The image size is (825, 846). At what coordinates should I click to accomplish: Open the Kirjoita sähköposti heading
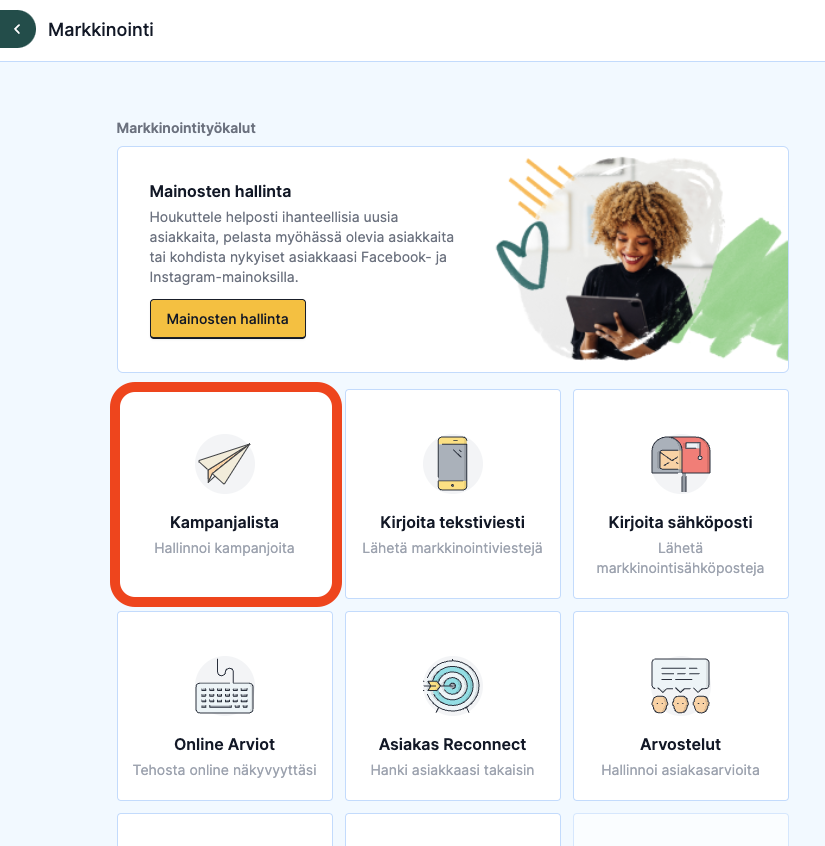point(680,522)
